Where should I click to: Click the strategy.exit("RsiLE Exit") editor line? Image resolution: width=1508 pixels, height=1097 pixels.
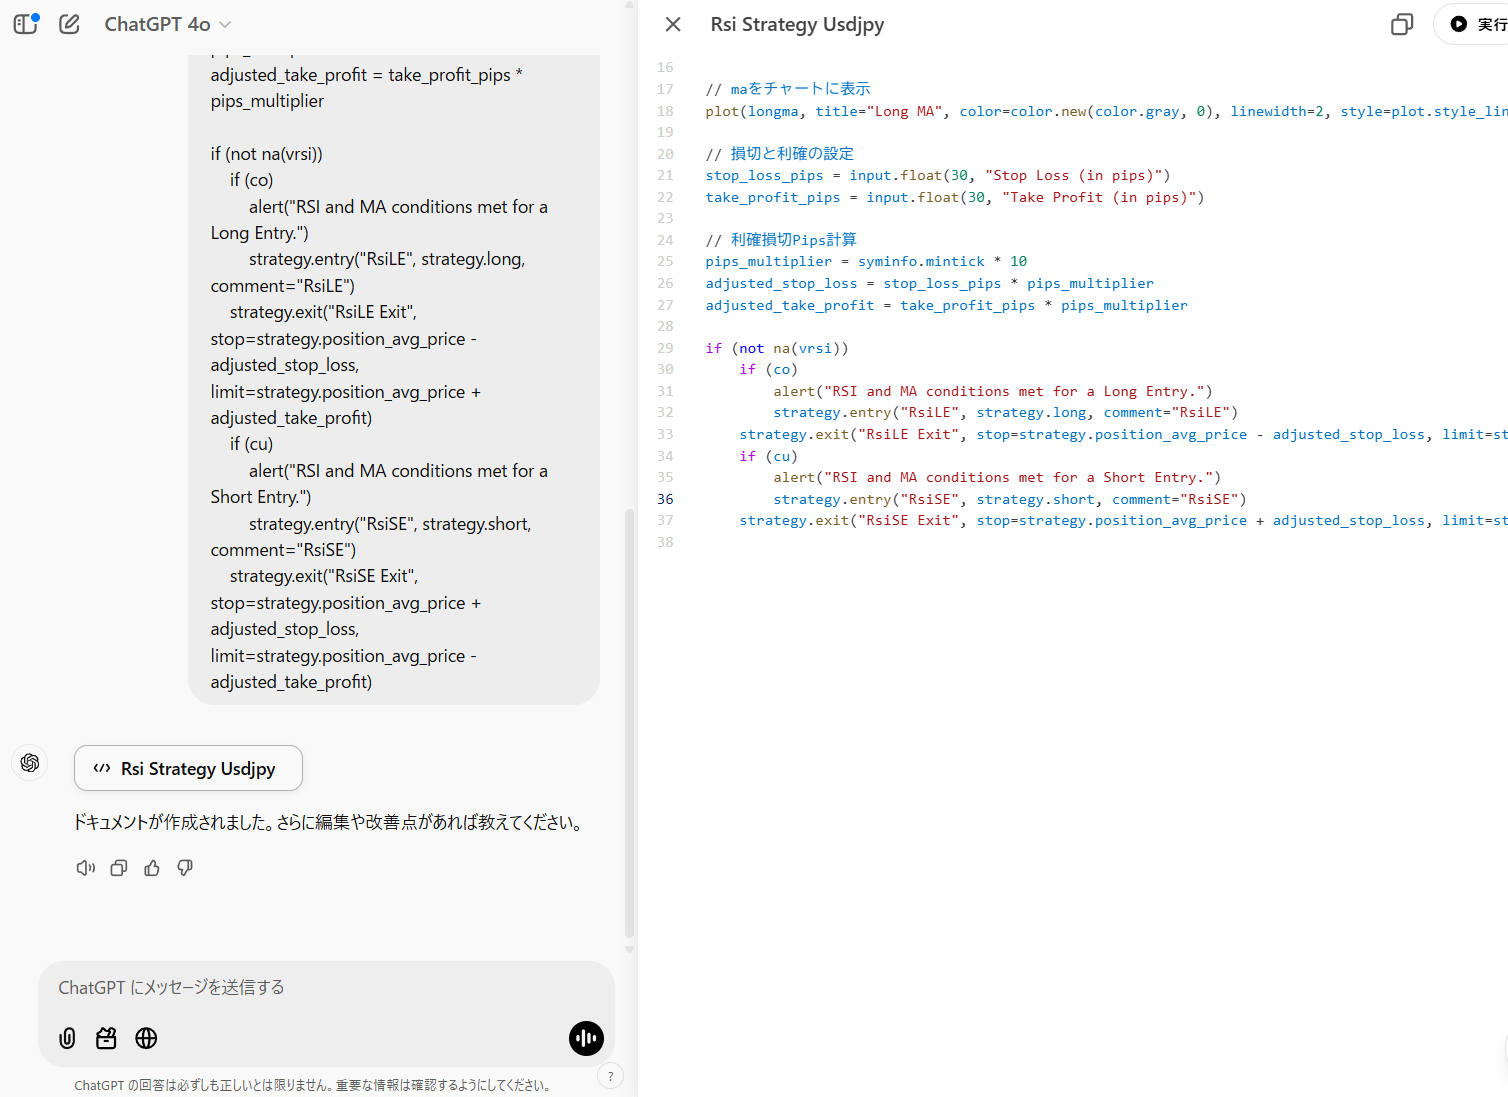pyautogui.click(x=1123, y=434)
